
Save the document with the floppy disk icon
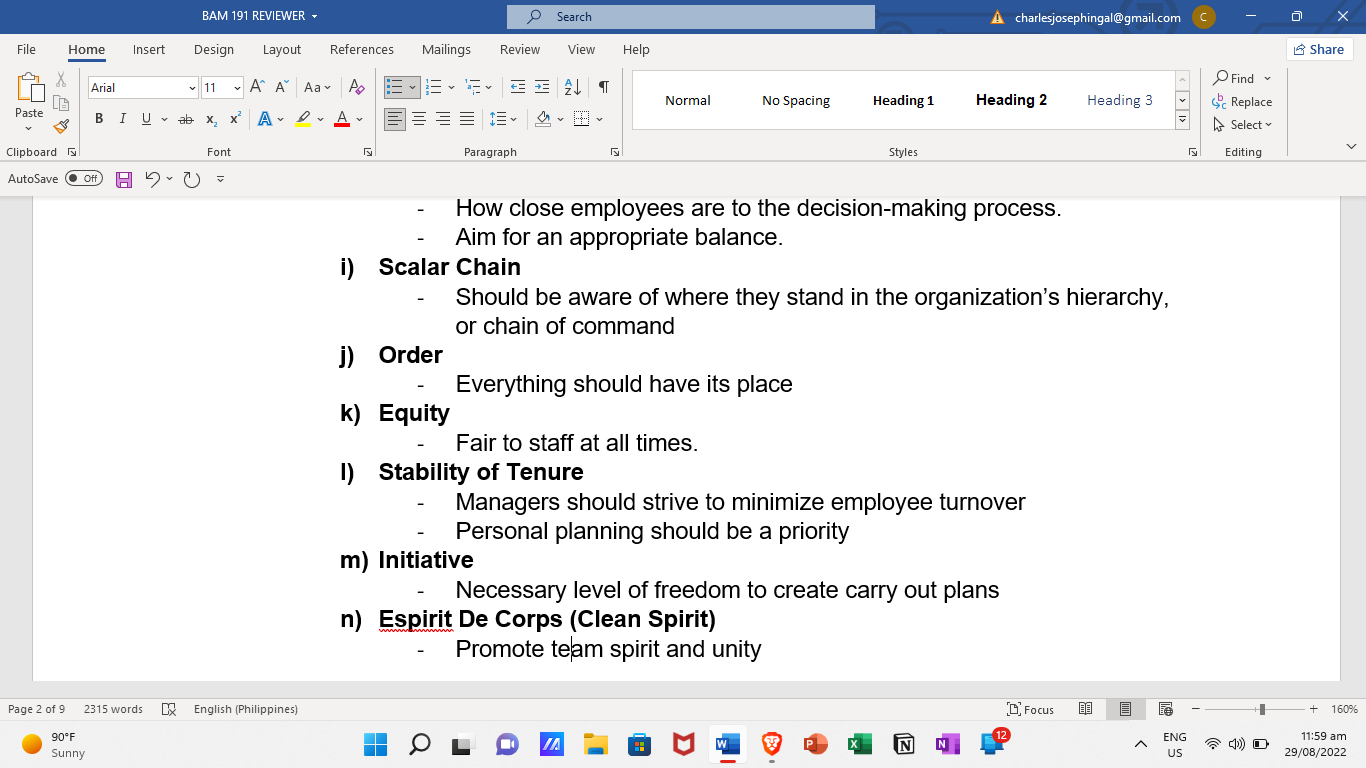(x=124, y=179)
